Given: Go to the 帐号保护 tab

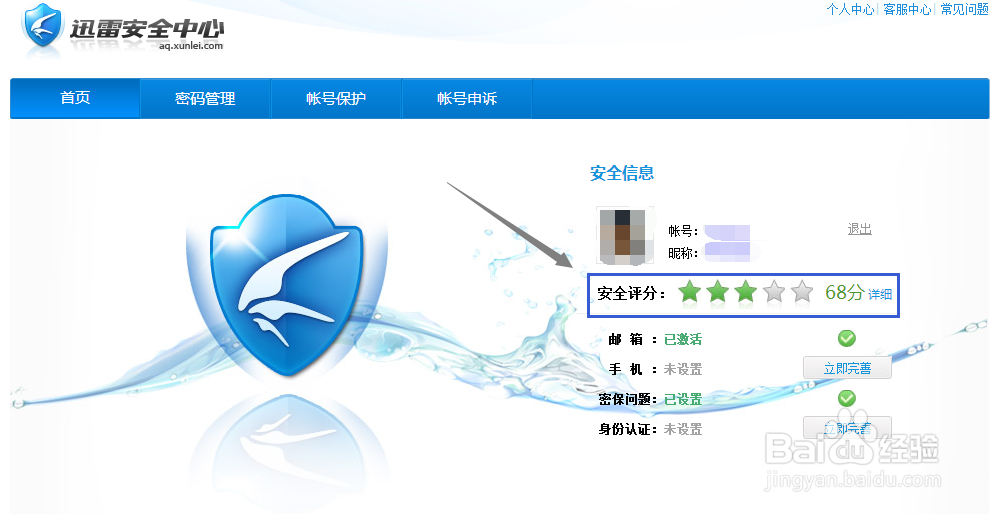Looking at the screenshot, I should click(336, 98).
